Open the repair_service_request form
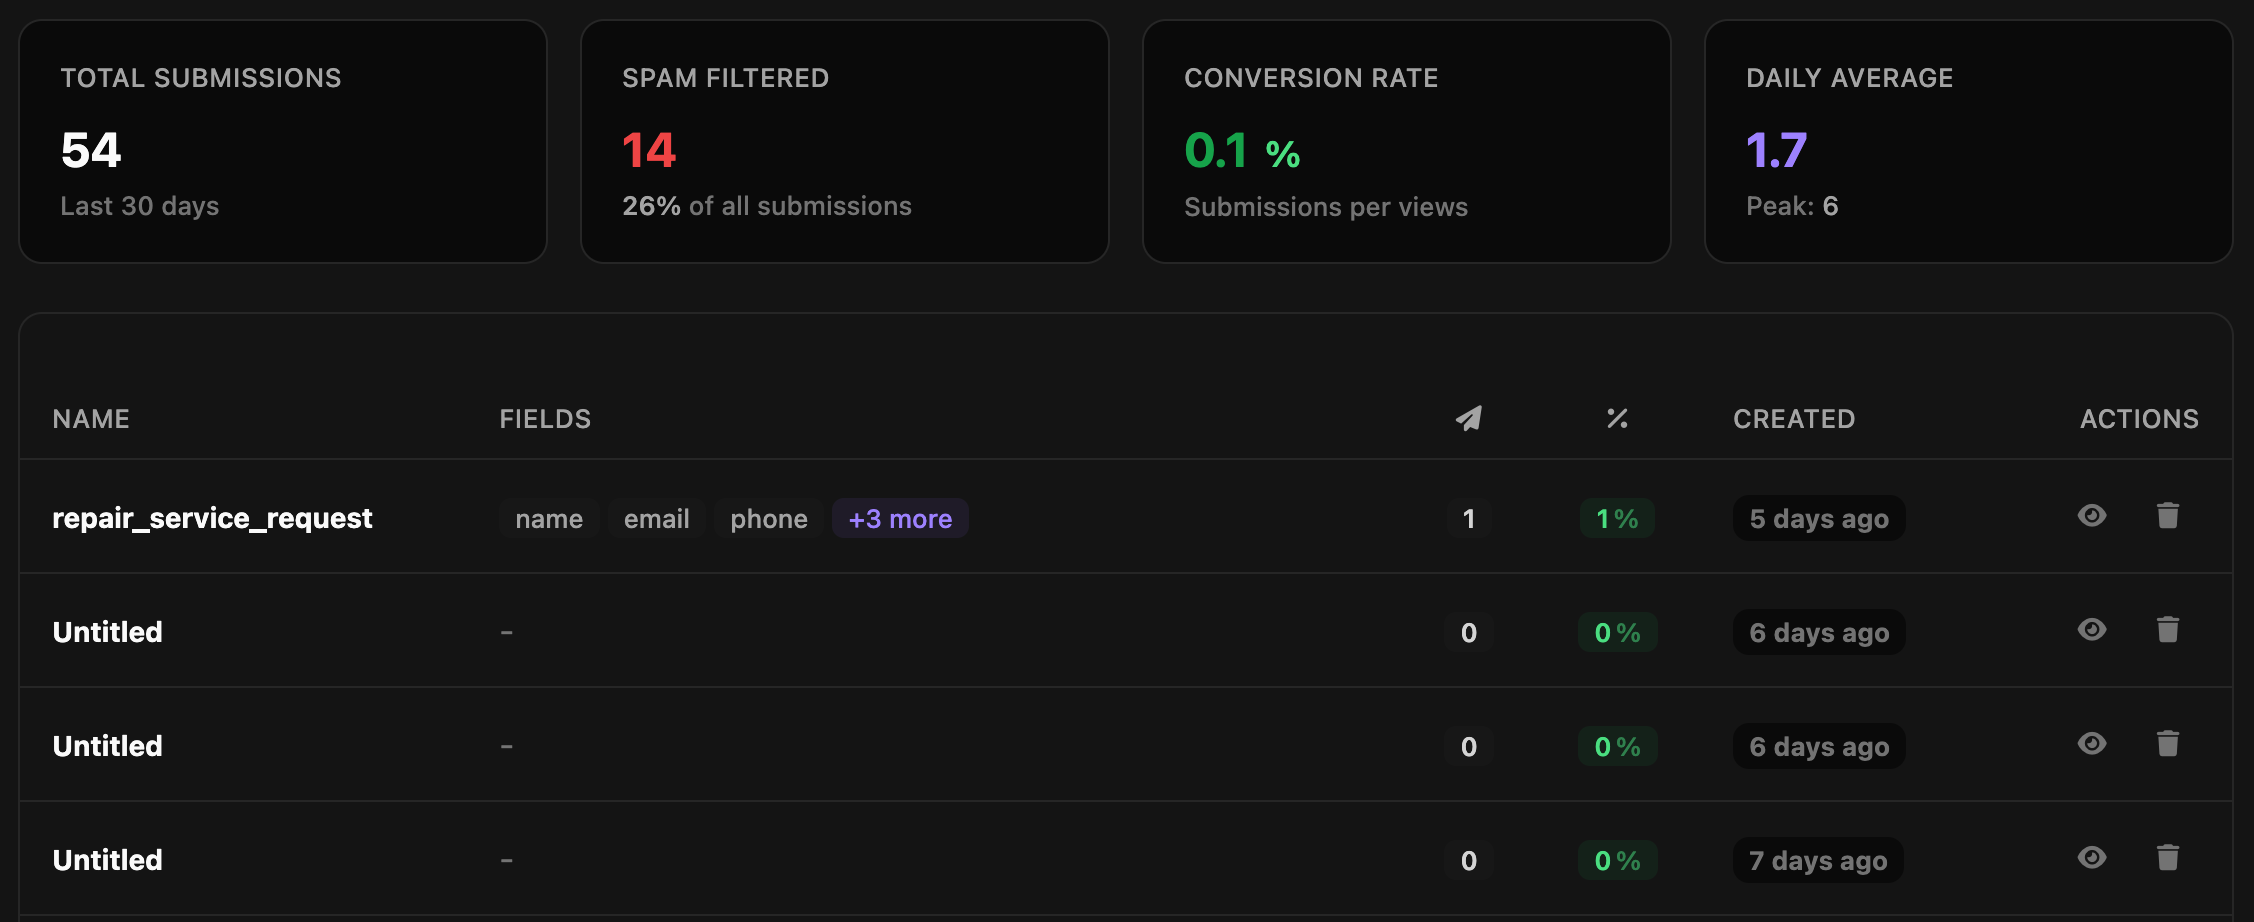 pyautogui.click(x=212, y=518)
